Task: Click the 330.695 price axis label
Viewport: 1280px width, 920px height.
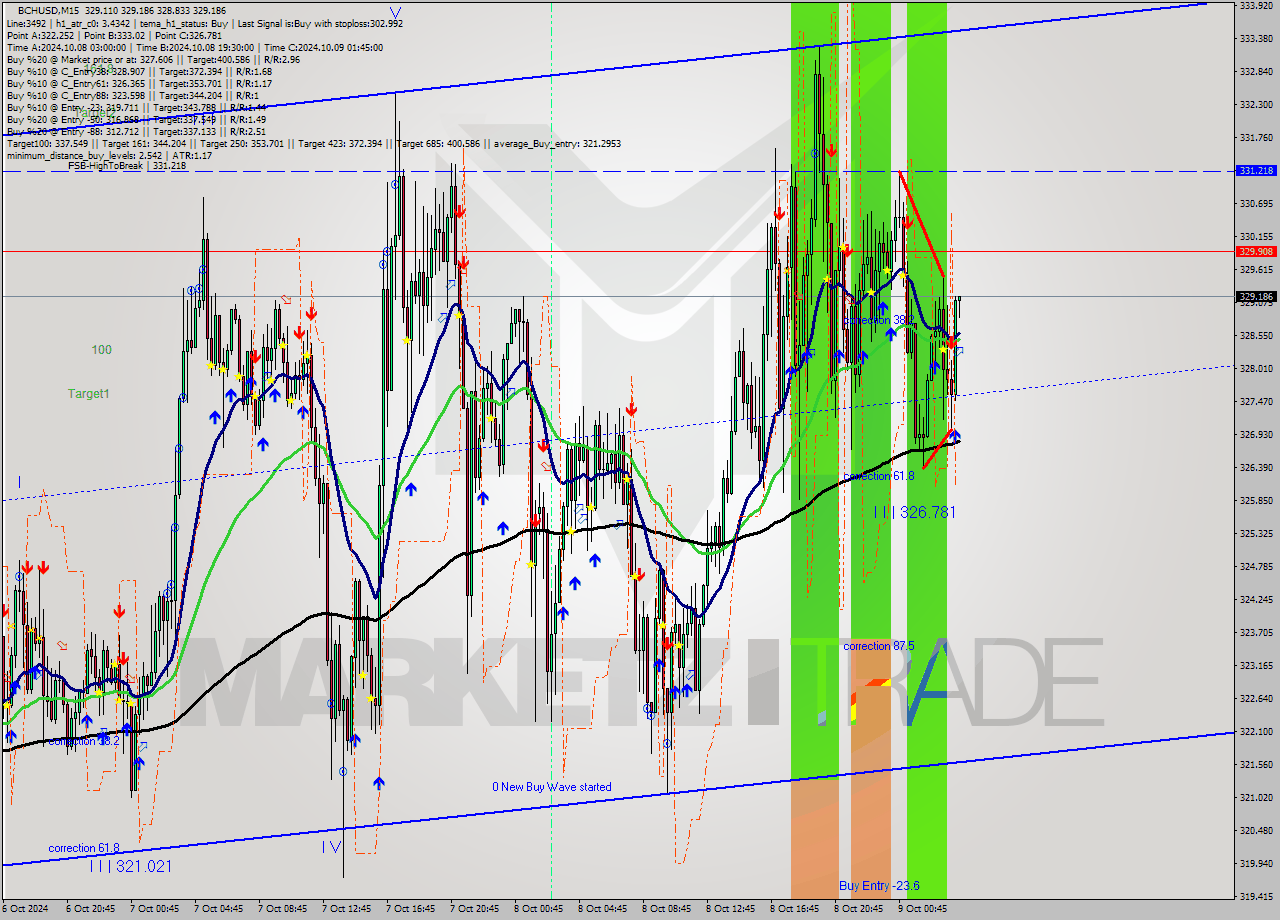Action: (1256, 203)
